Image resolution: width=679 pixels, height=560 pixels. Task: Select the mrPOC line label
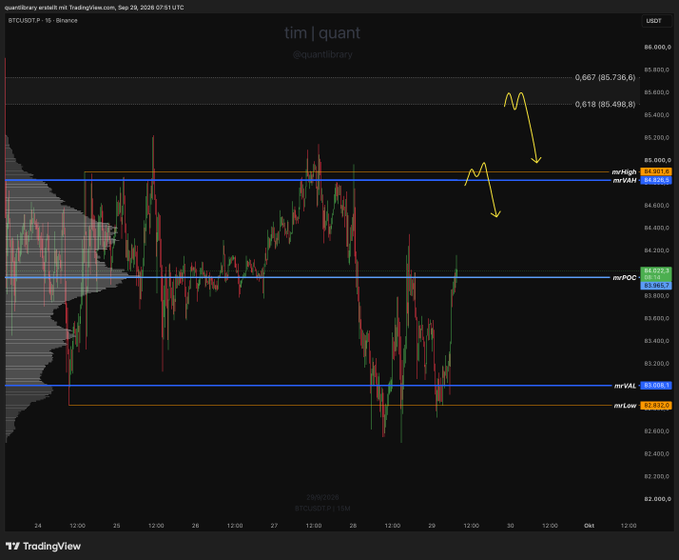tap(624, 278)
